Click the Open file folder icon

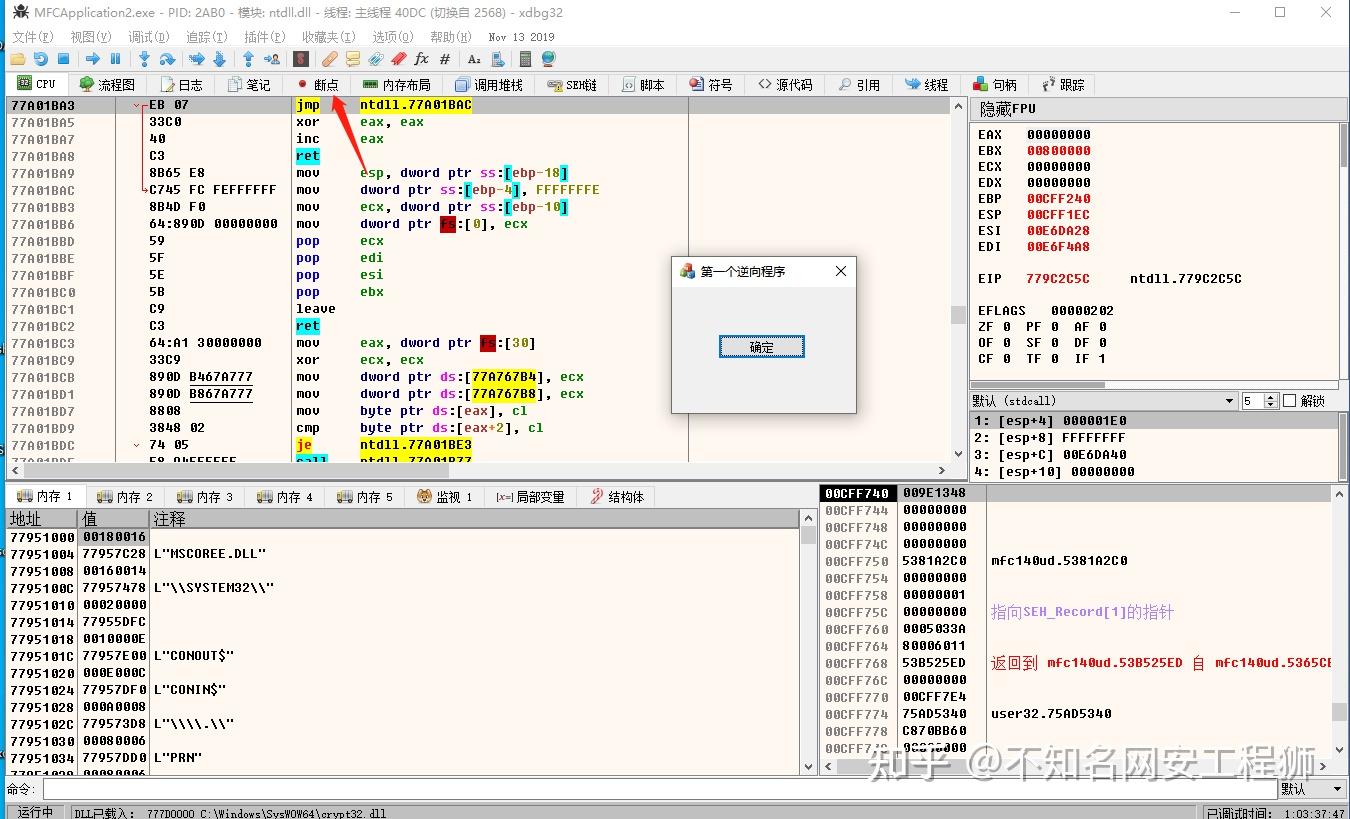[x=17, y=60]
